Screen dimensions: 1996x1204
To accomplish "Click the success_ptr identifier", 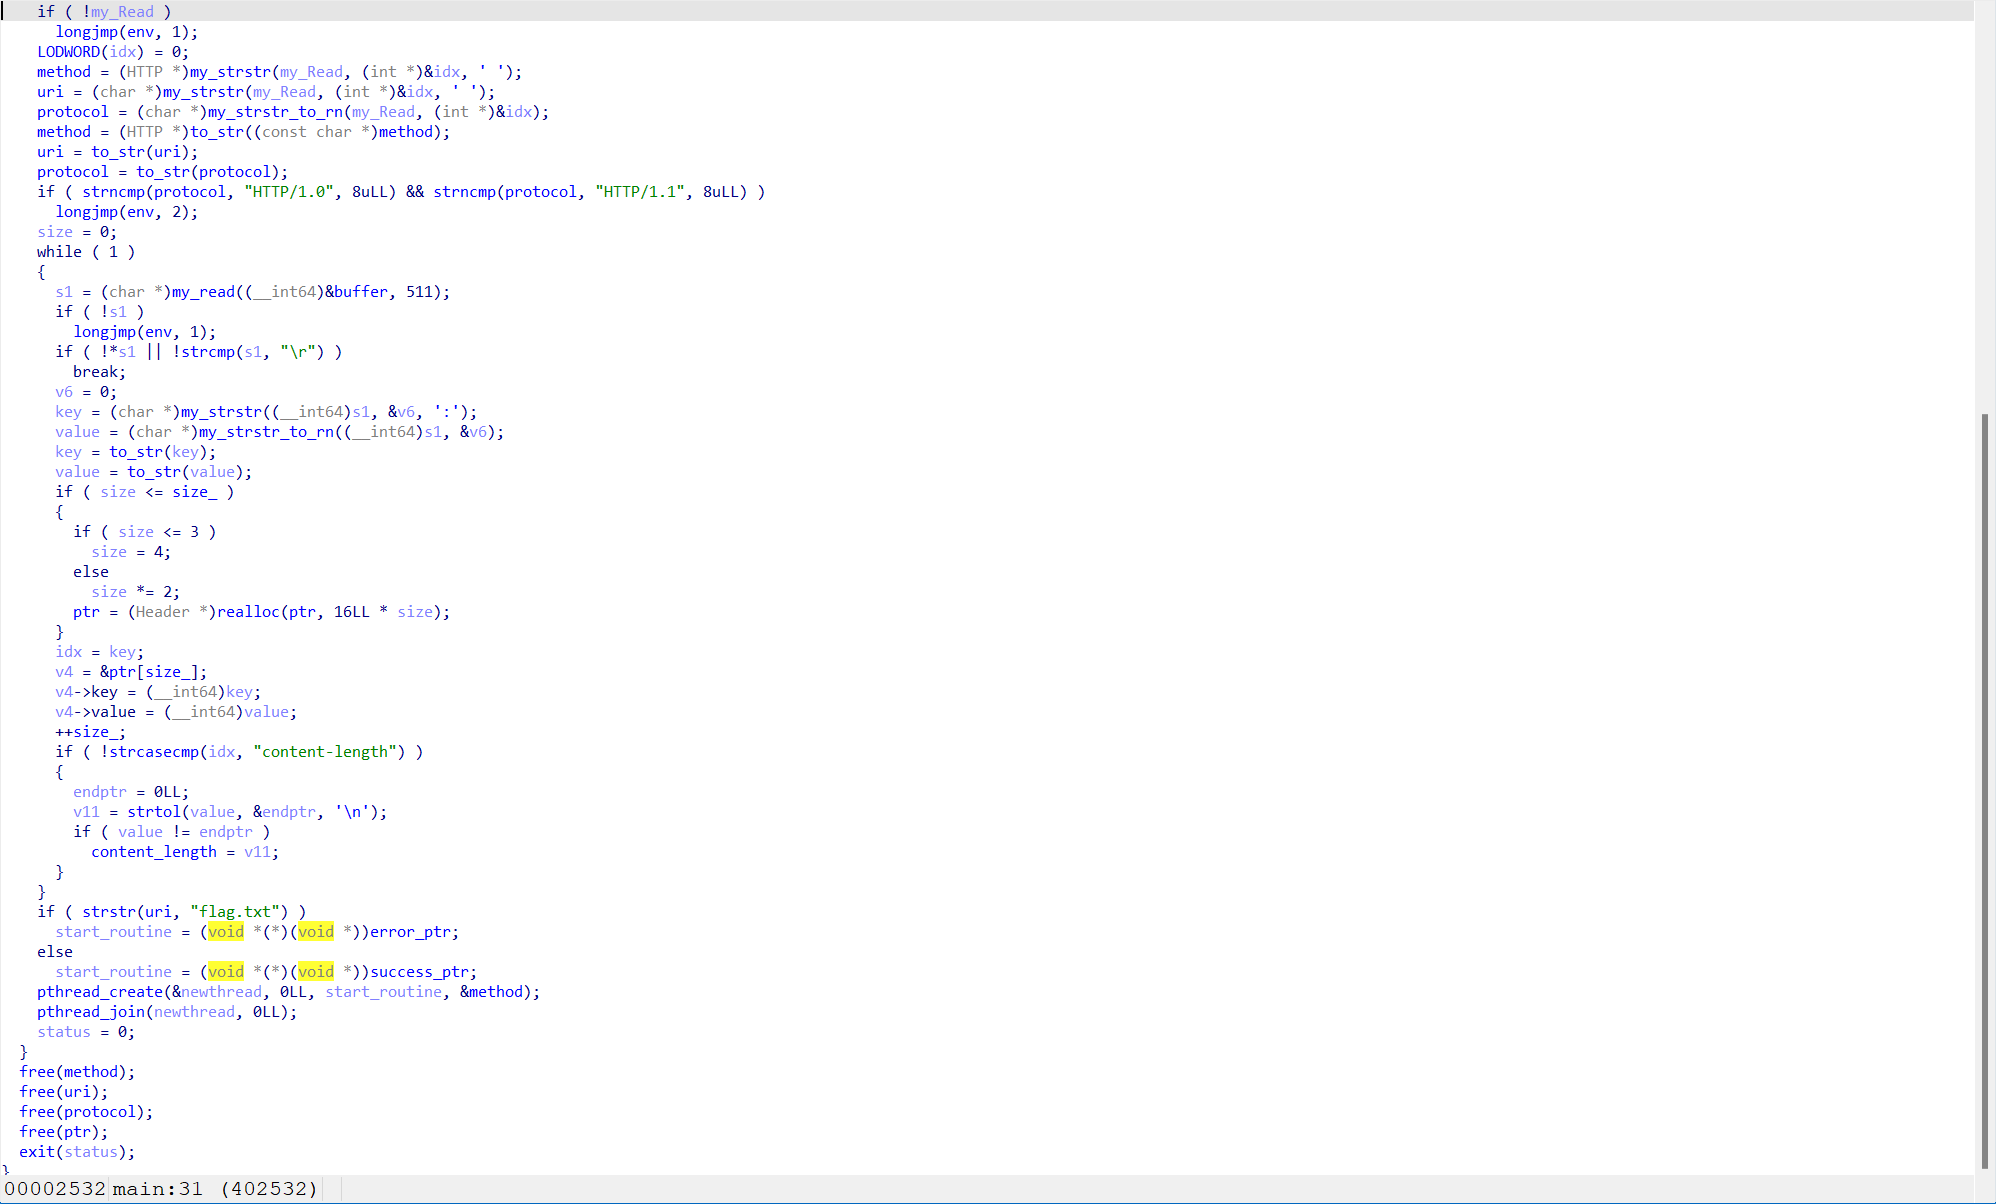I will click(x=419, y=972).
